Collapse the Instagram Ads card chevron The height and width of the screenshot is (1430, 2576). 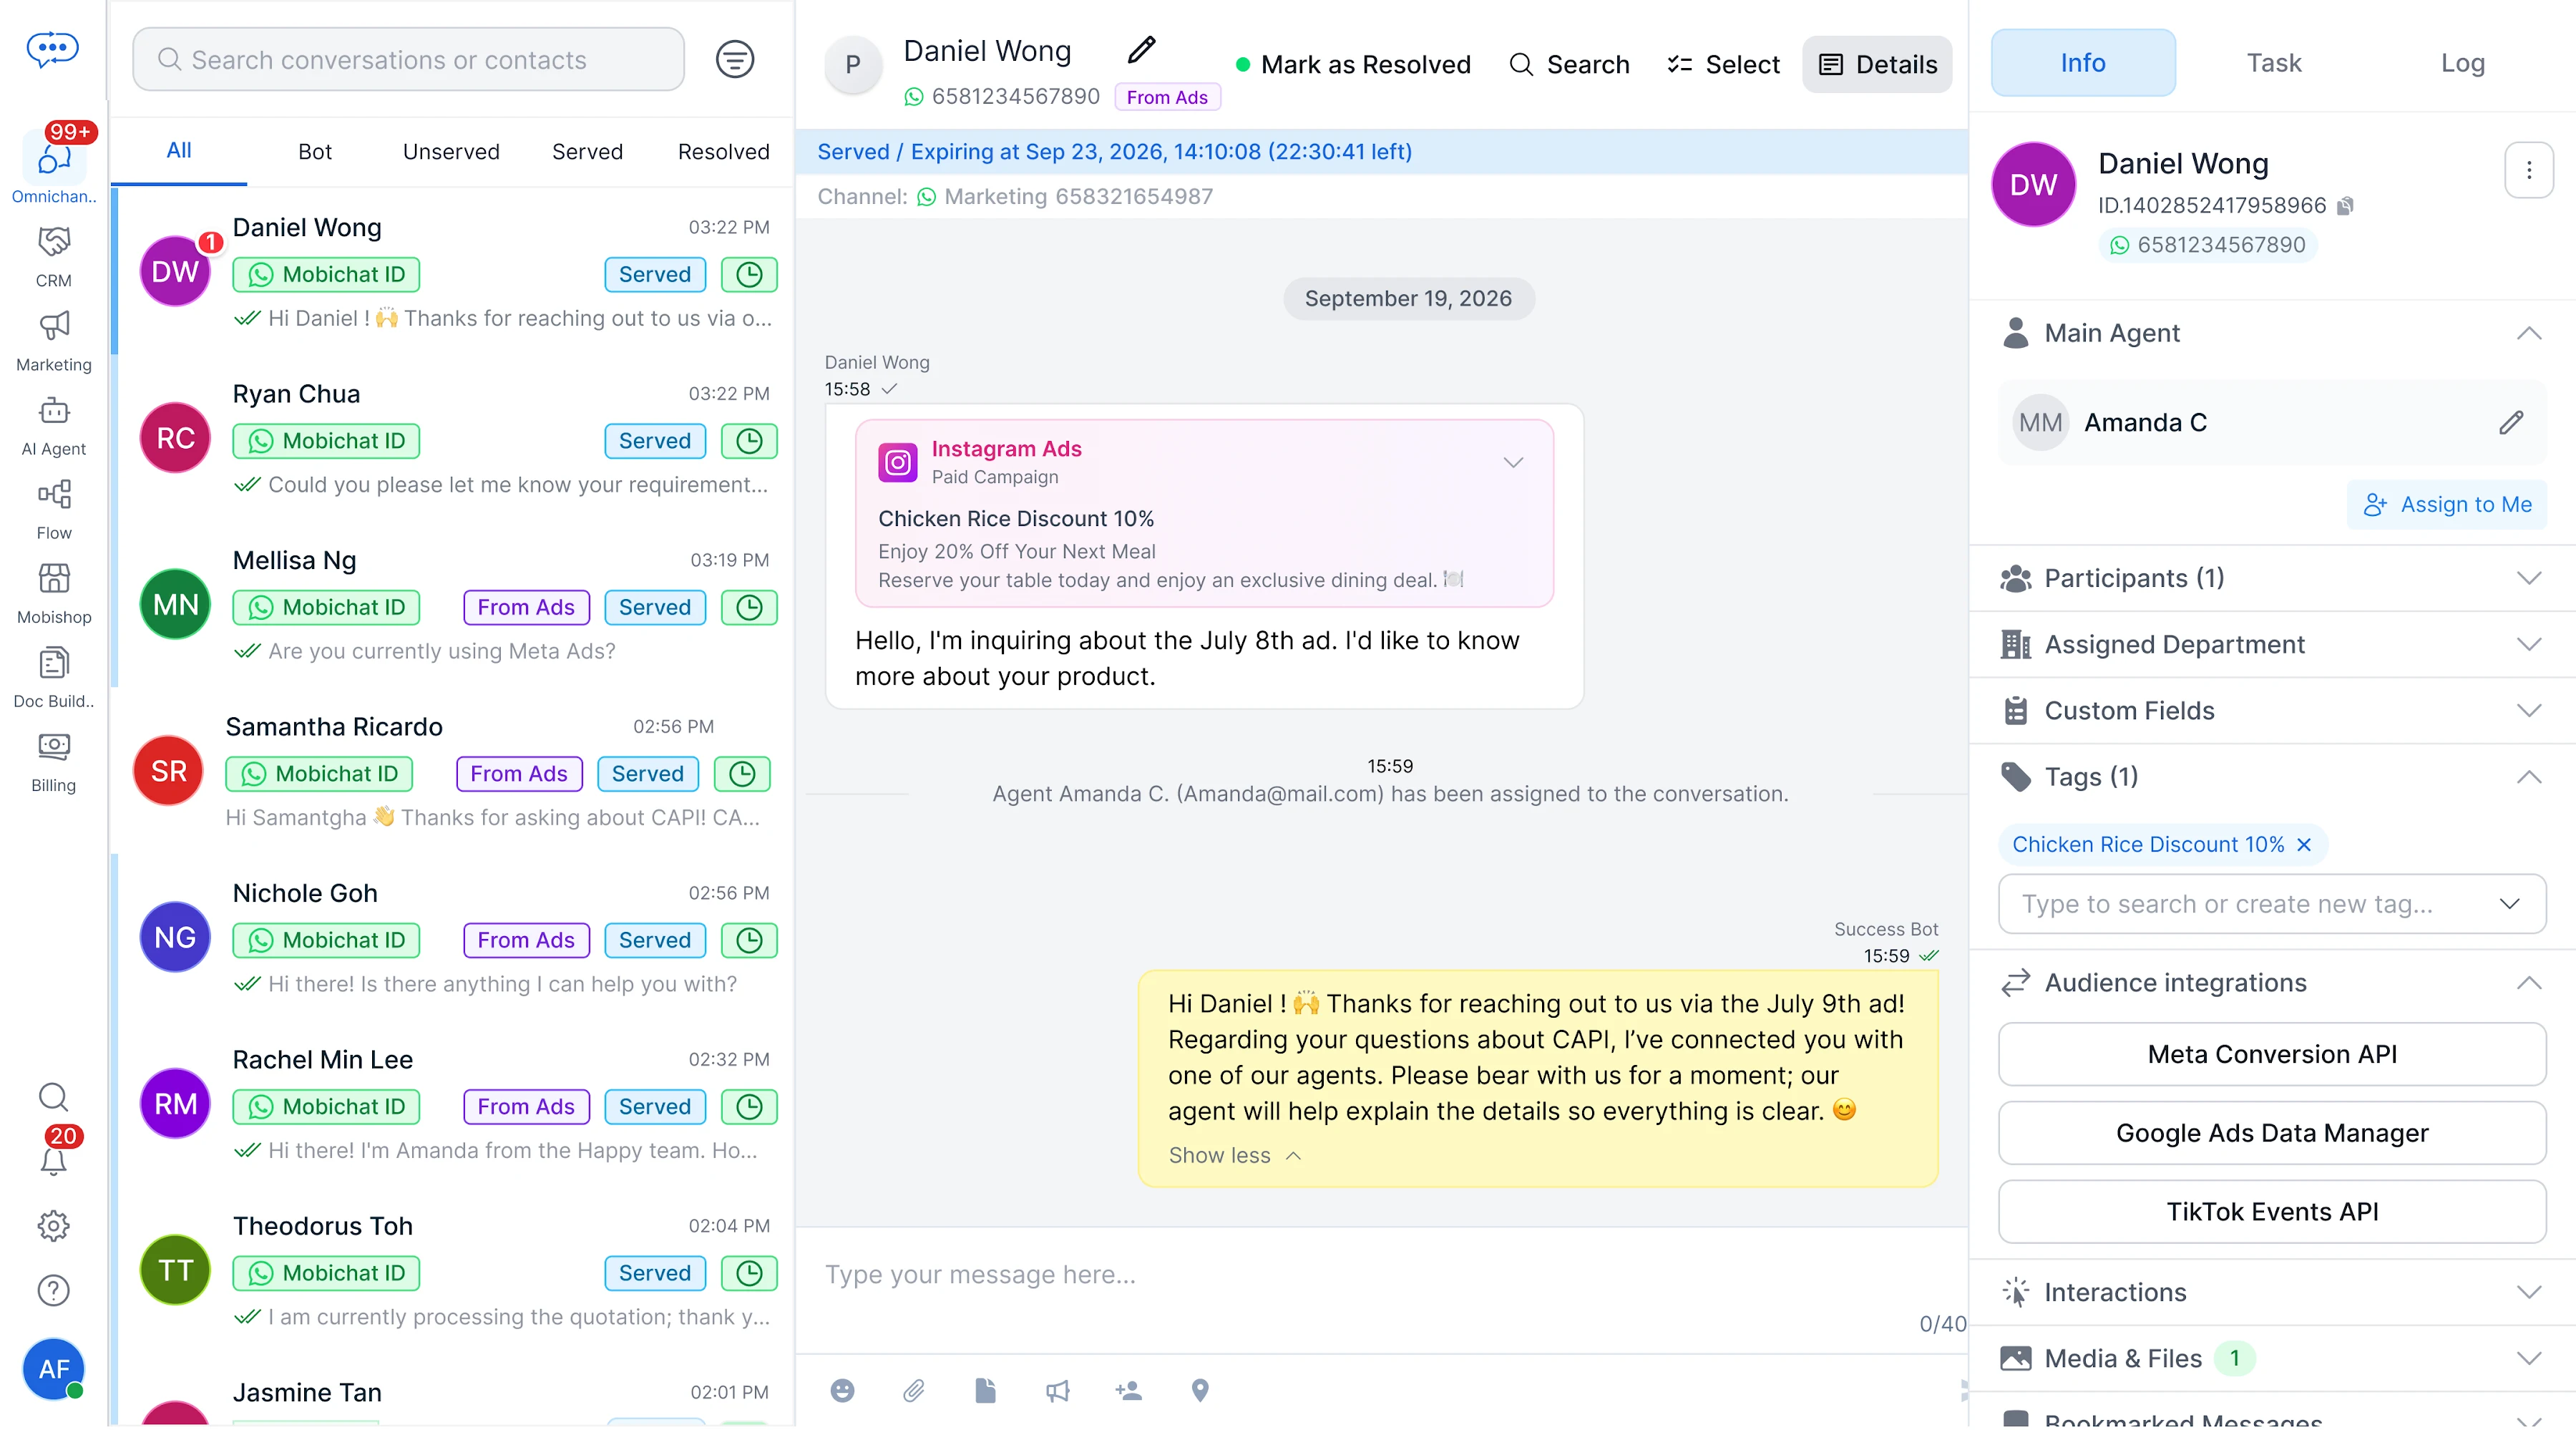(x=1513, y=462)
